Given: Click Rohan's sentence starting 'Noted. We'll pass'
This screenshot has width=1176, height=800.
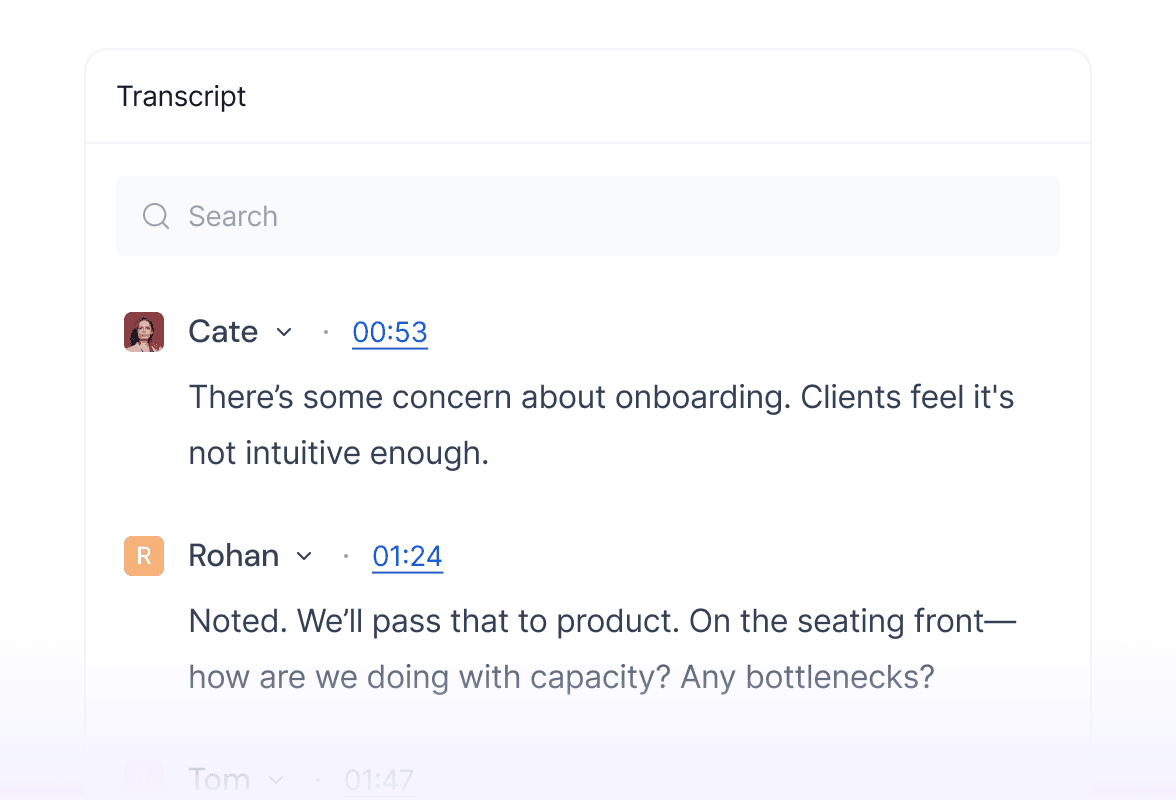Looking at the screenshot, I should [600, 649].
